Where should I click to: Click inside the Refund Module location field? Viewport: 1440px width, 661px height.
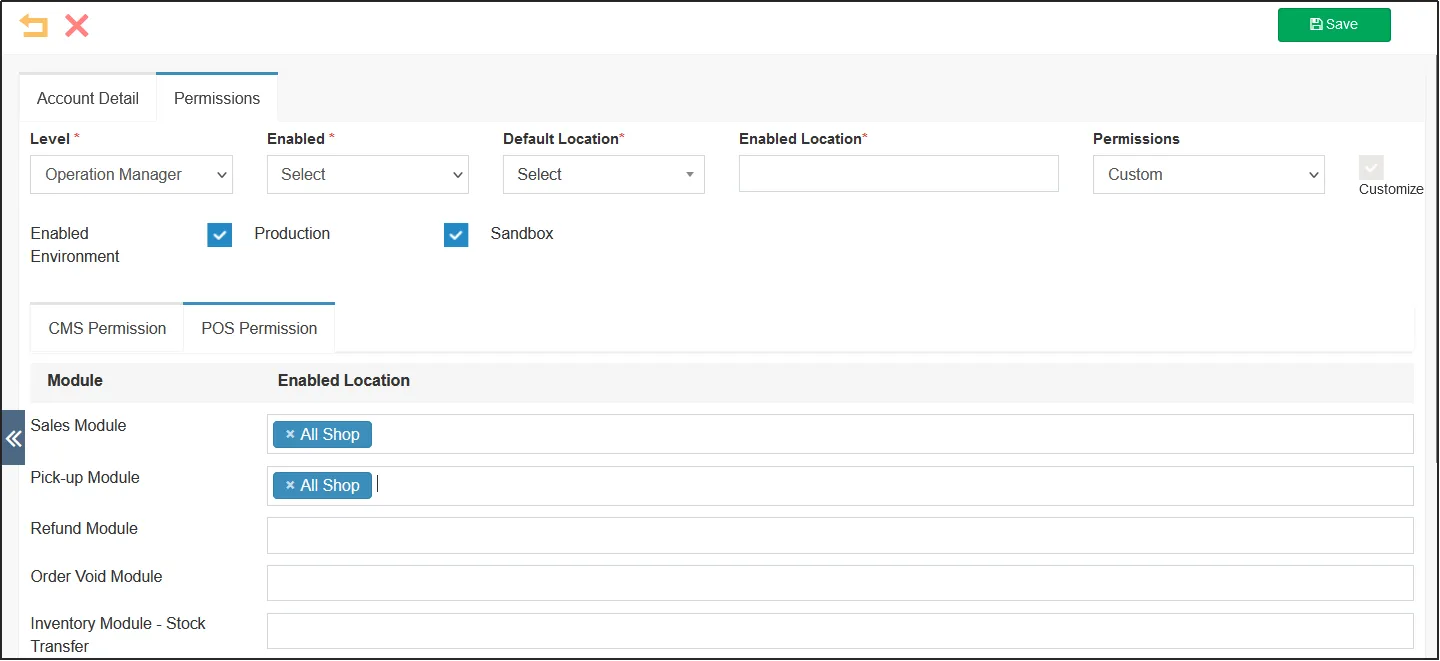840,535
